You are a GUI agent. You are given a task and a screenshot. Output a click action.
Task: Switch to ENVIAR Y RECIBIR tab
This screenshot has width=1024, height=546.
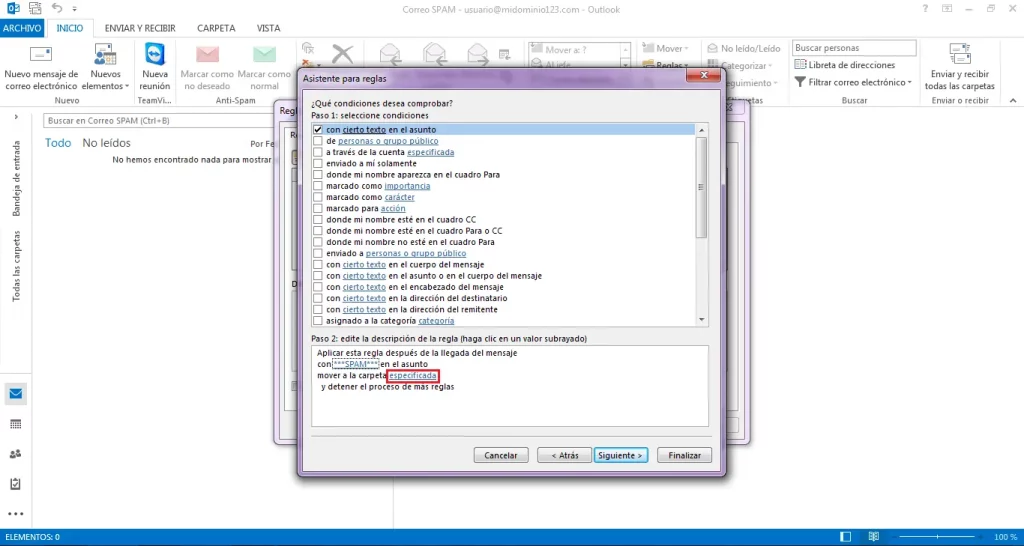point(140,28)
